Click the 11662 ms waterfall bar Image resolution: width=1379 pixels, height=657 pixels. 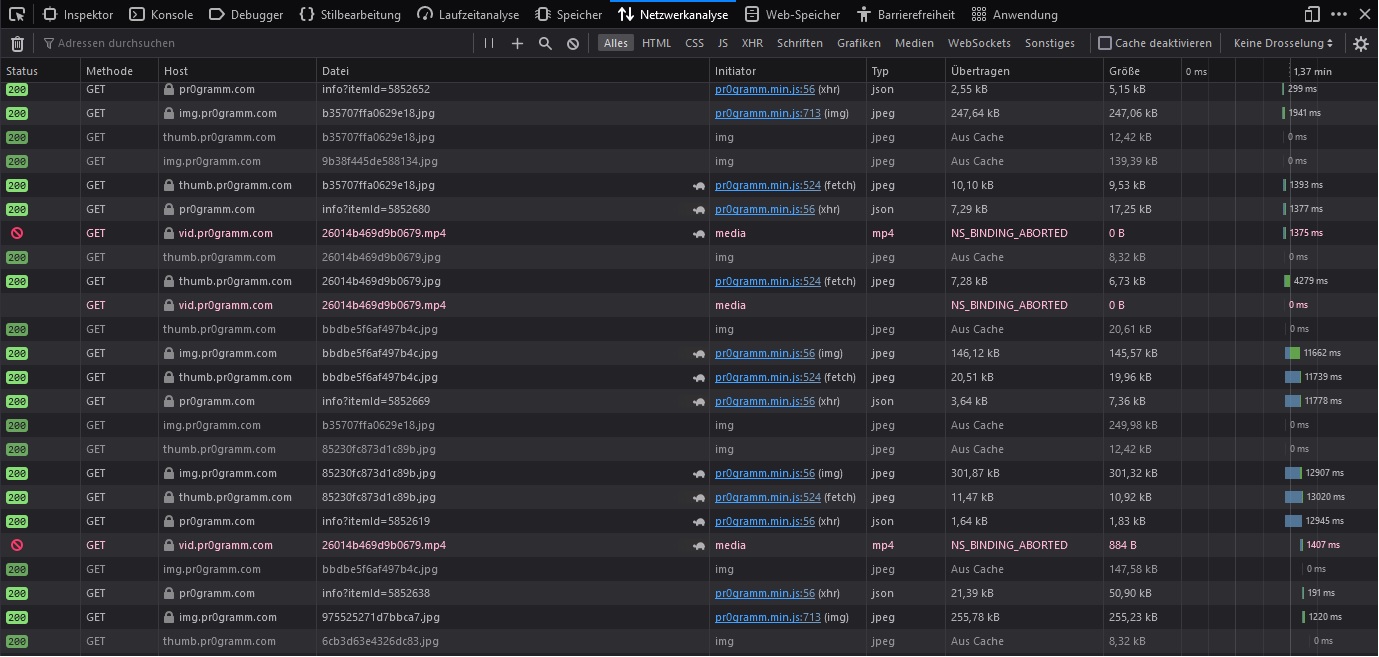pos(1293,353)
